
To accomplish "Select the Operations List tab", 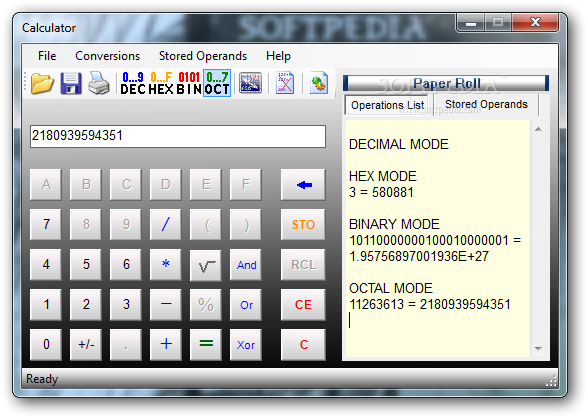I will point(388,105).
